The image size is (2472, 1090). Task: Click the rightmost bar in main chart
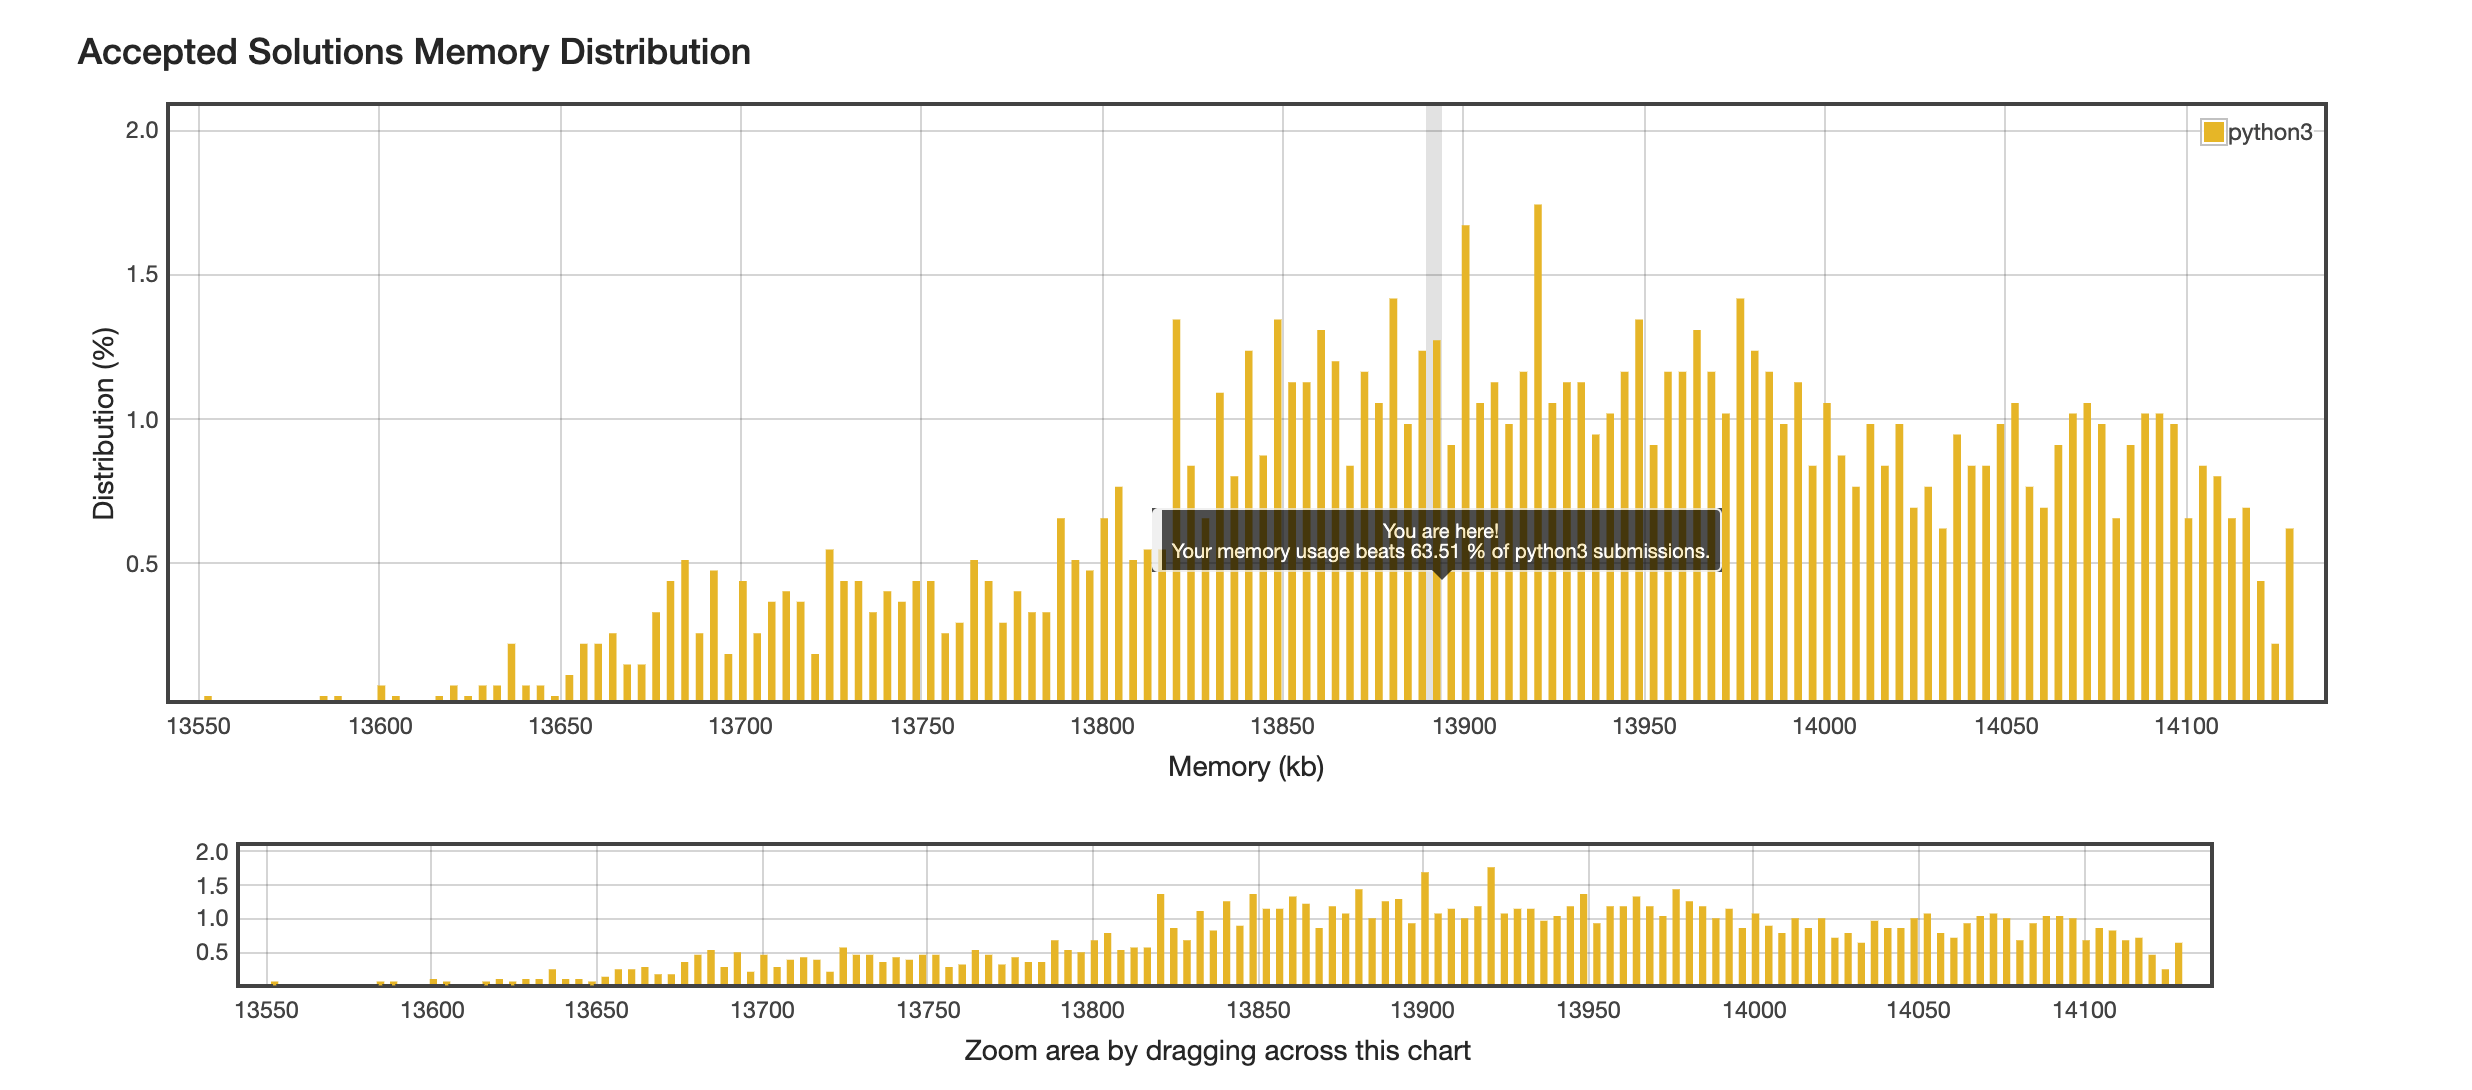click(x=2289, y=615)
